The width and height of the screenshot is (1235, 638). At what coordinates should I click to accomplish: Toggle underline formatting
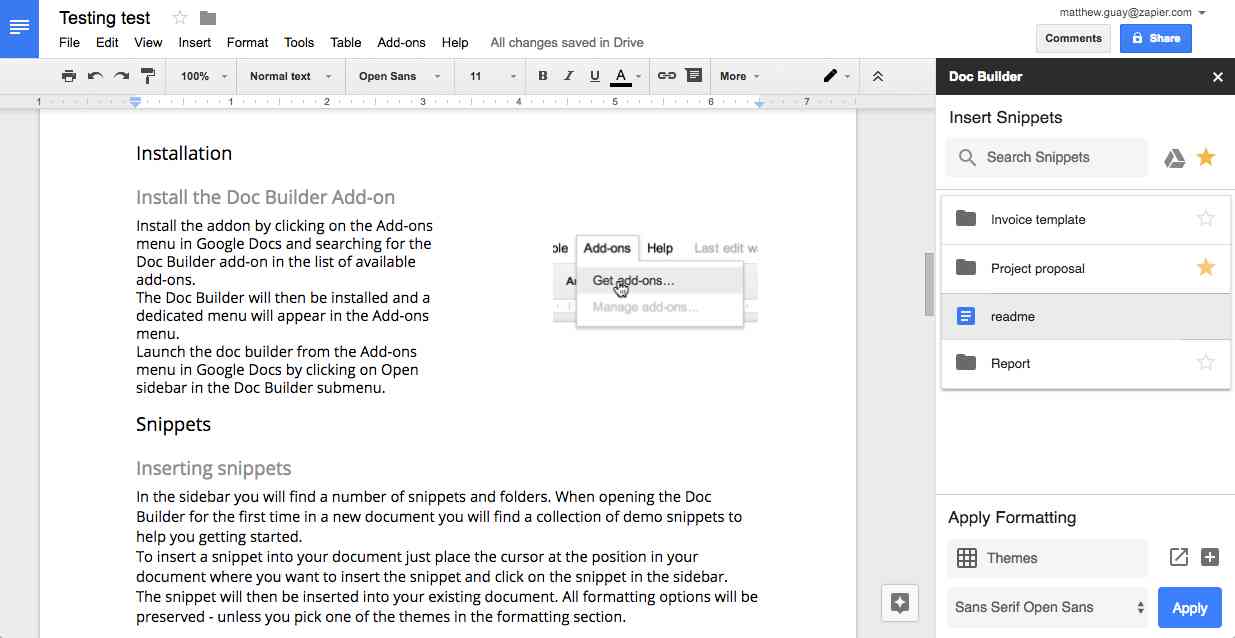tap(595, 76)
